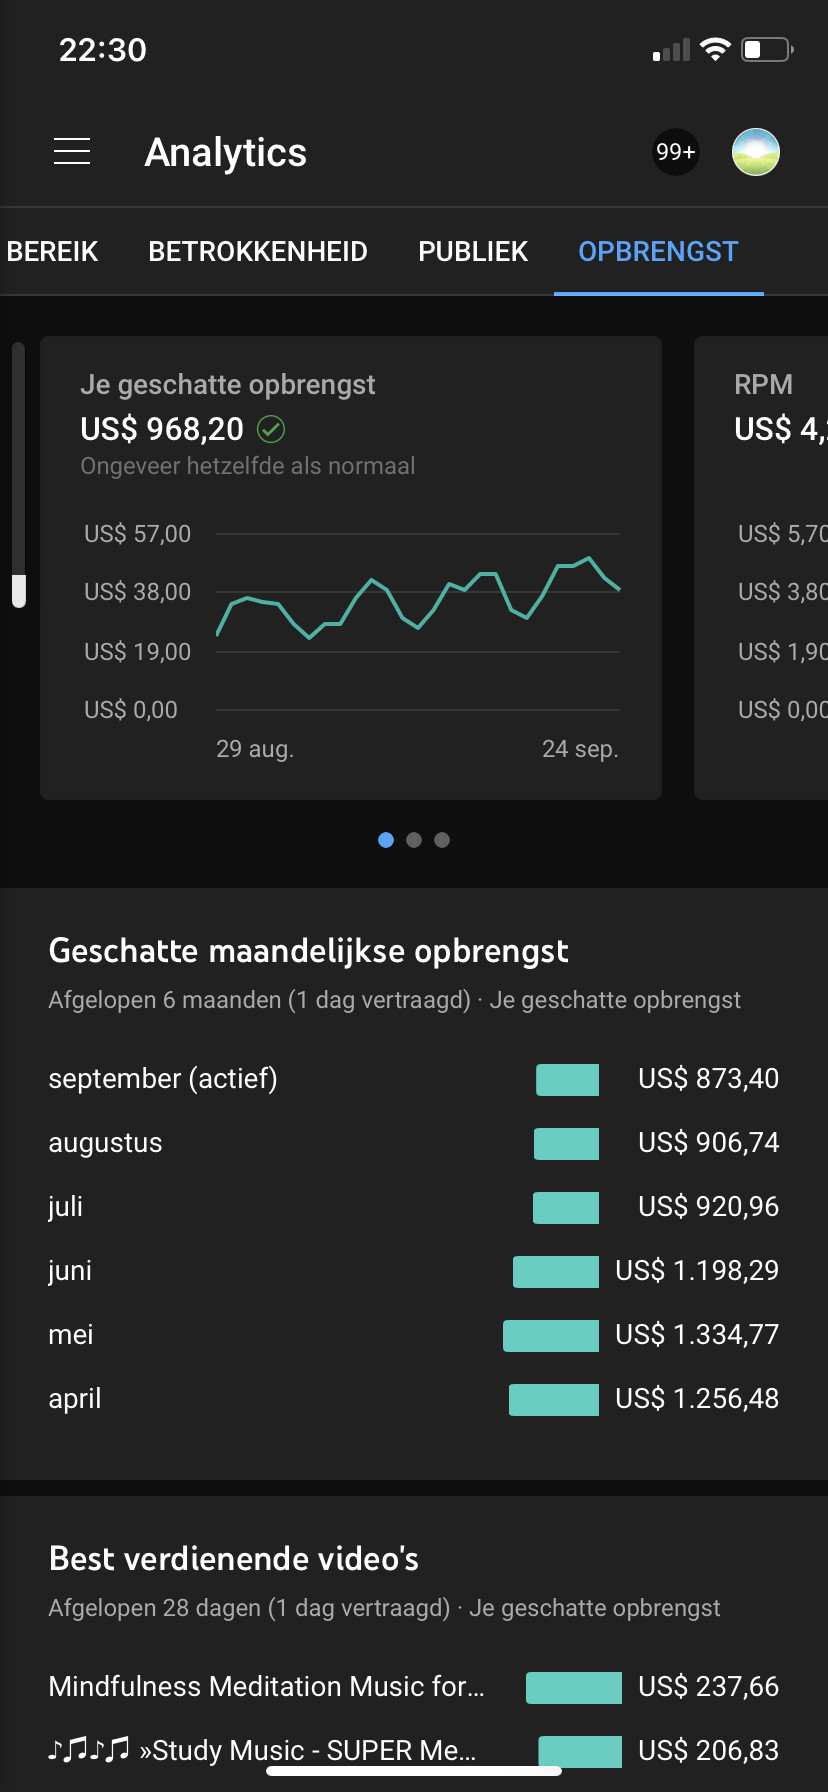Open the Mindfulness Meditation Music video row
This screenshot has height=1792, width=828.
[x=266, y=1687]
